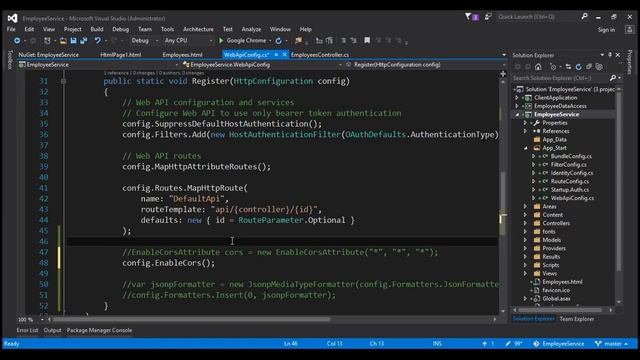Refresh Solution Explorer with the refresh icon
Screen dimensions: 640x360
(x=578, y=67)
